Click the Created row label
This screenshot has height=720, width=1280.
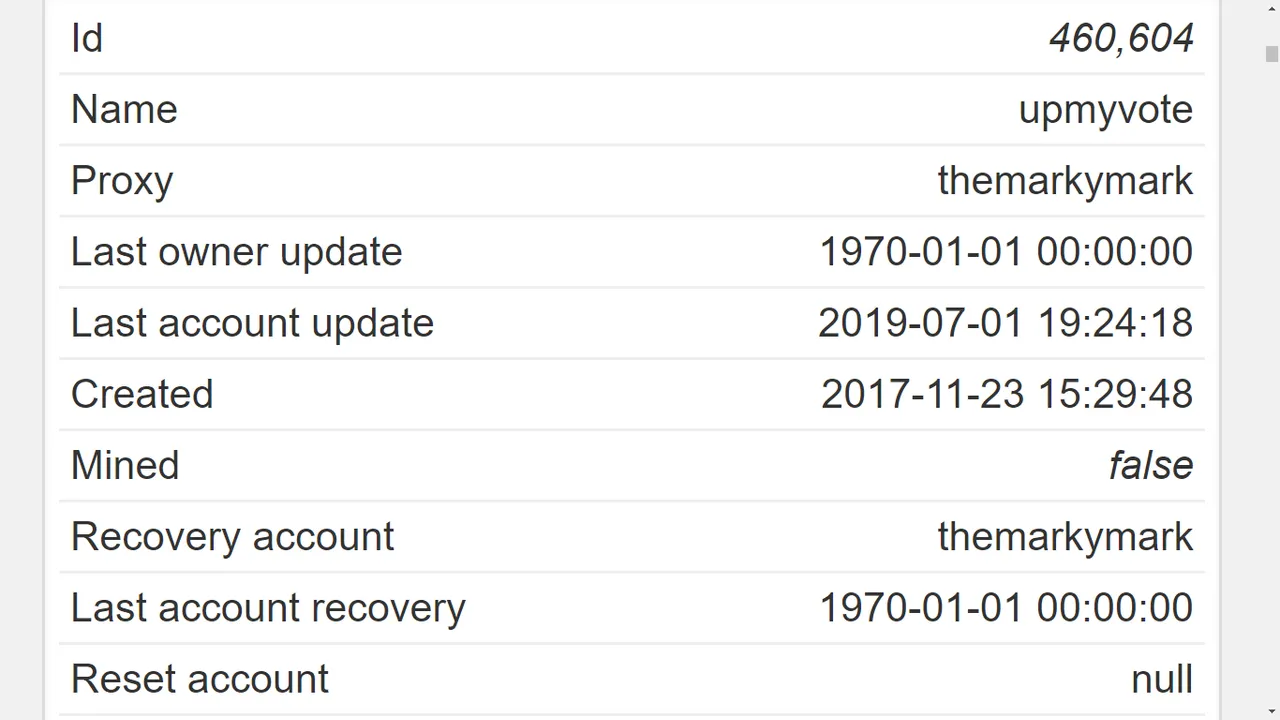coord(142,394)
